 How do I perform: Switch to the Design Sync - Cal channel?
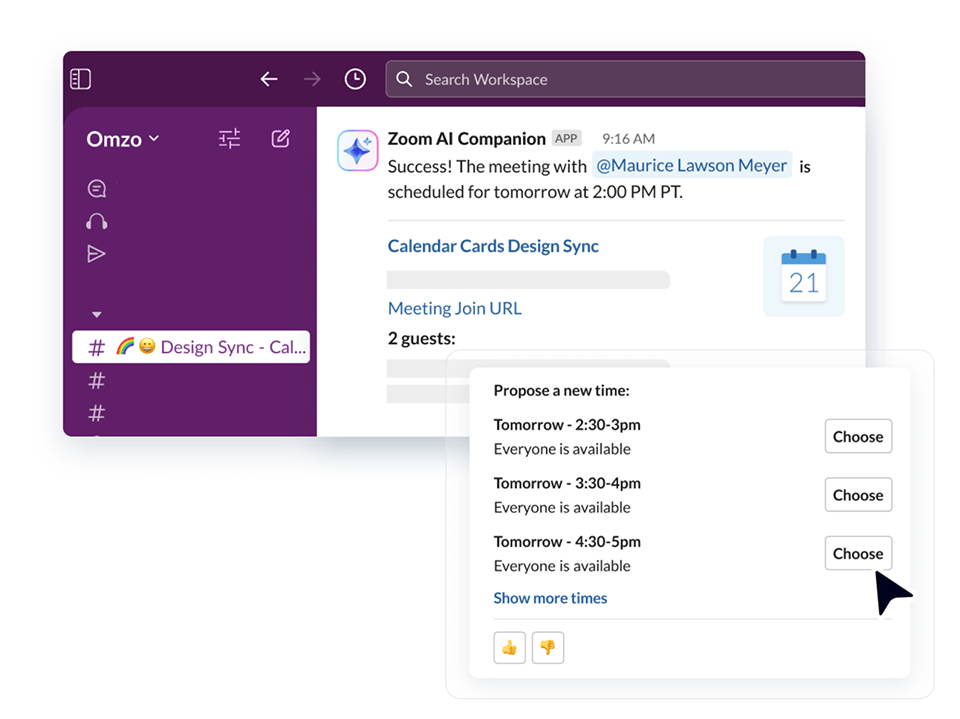pyautogui.click(x=190, y=346)
